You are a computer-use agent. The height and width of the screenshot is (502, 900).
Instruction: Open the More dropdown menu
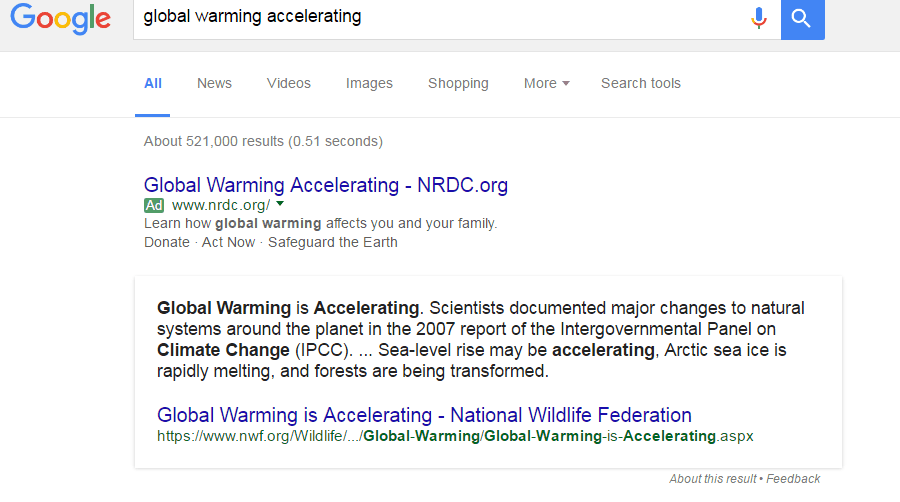(x=546, y=83)
